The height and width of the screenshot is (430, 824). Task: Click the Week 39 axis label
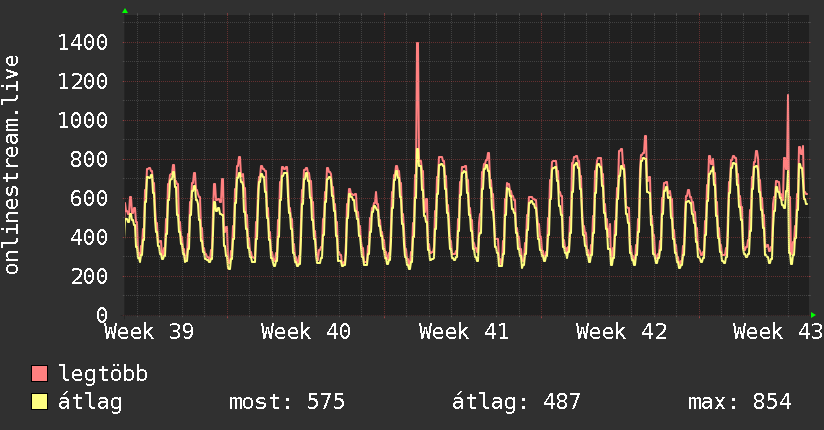149,332
